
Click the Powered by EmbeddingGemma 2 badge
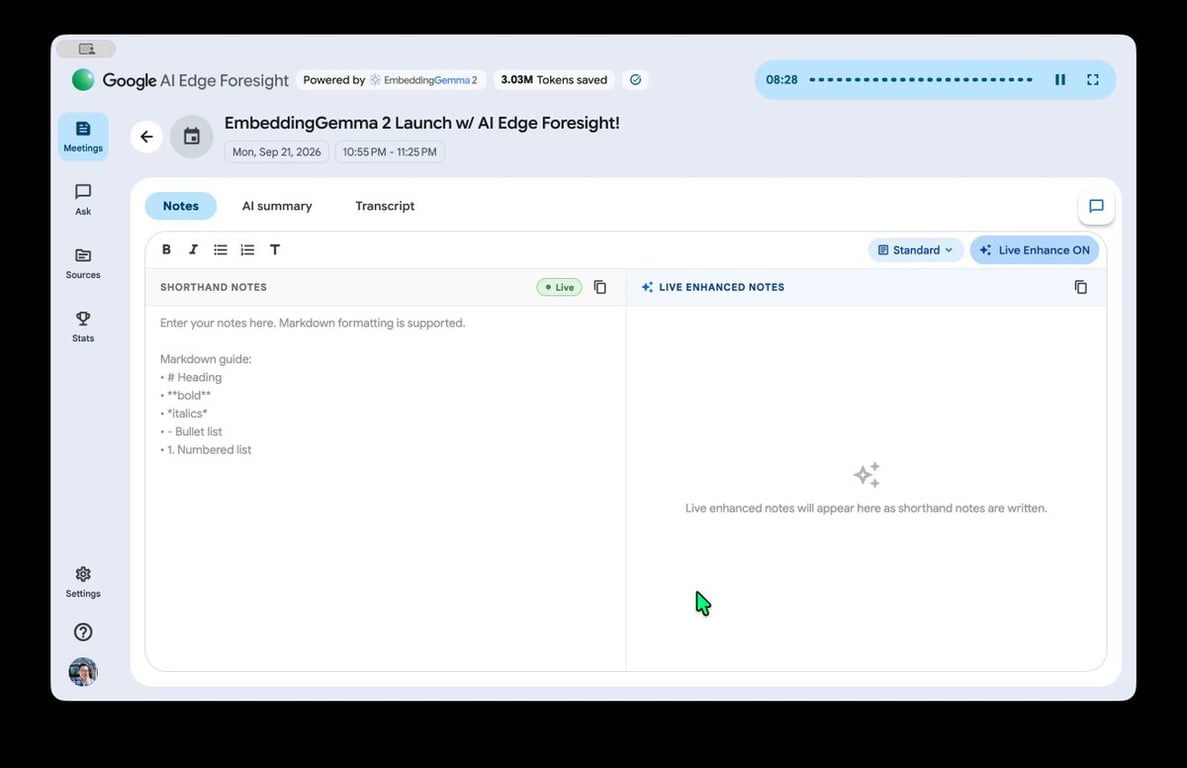391,79
